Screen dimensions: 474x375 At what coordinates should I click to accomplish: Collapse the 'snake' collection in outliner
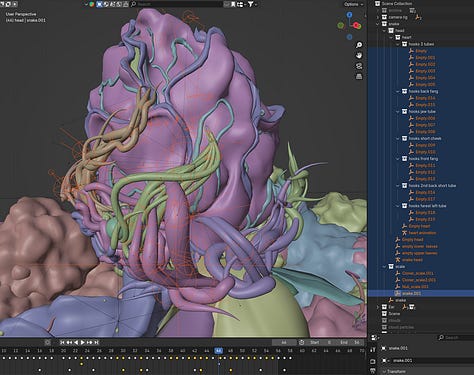[x=378, y=24]
